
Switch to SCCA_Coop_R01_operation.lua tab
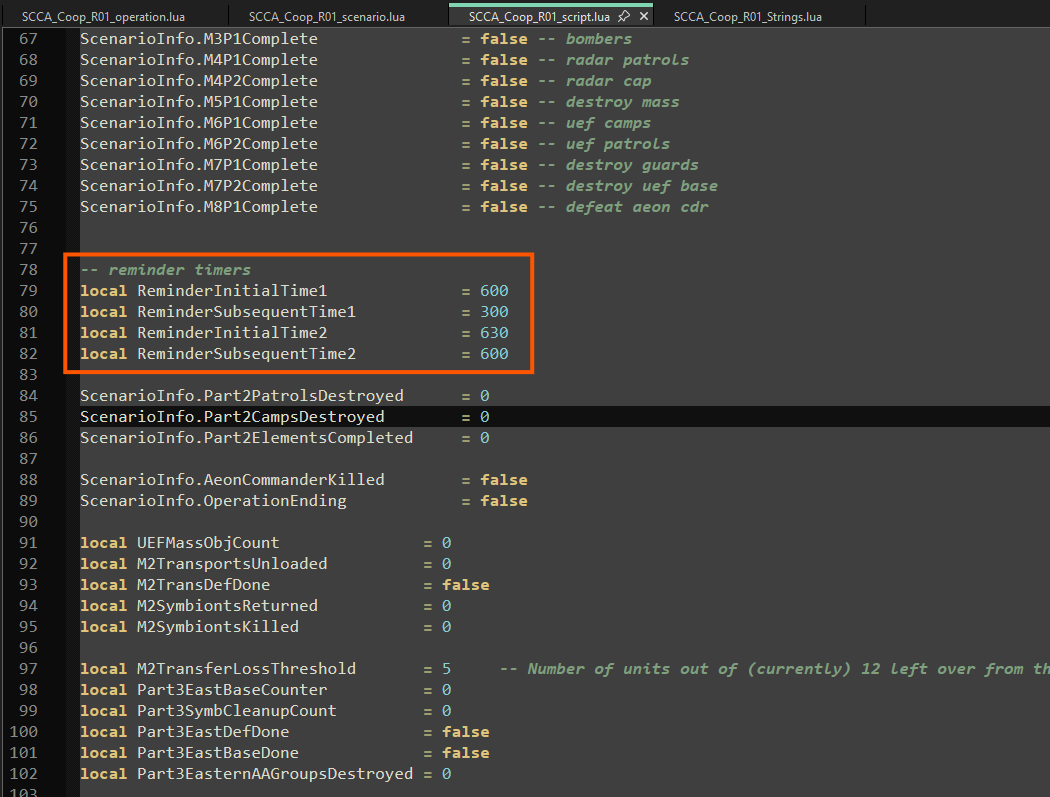point(103,17)
